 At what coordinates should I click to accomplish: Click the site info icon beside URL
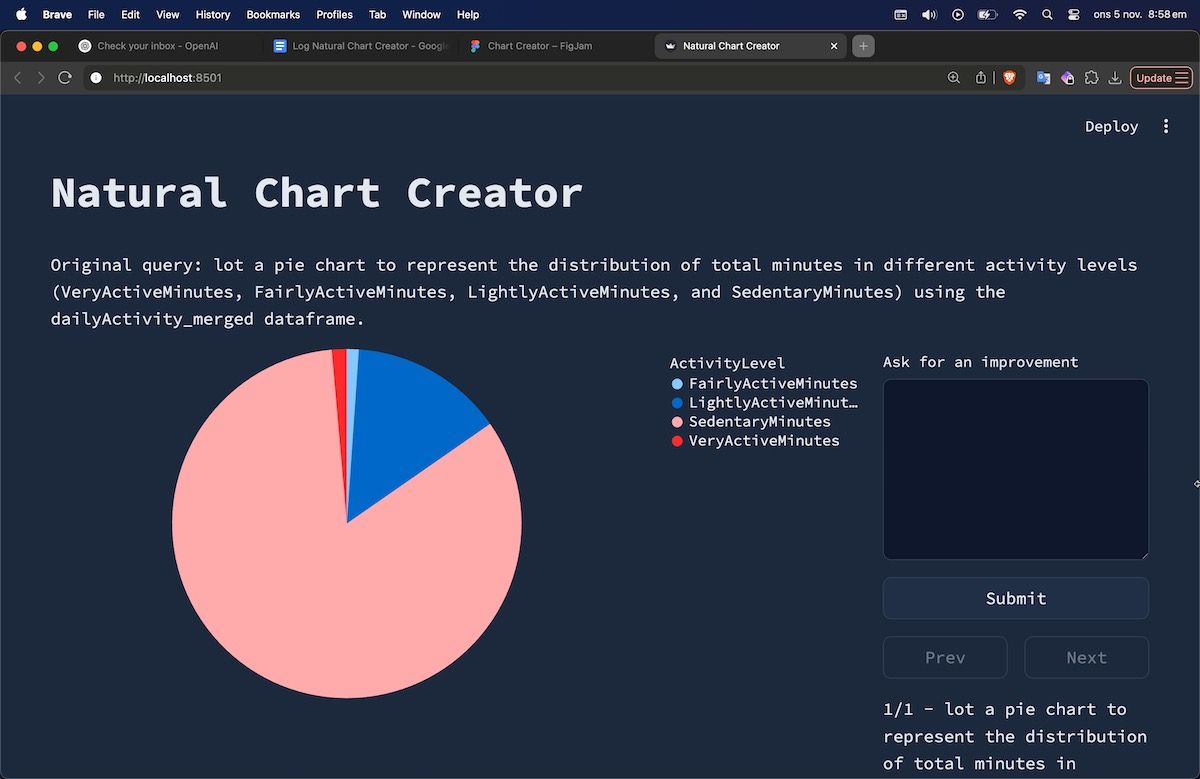(96, 77)
